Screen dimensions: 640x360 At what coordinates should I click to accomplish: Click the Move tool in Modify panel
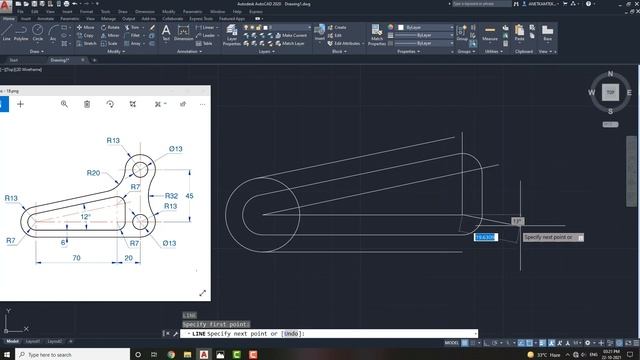tap(85, 27)
